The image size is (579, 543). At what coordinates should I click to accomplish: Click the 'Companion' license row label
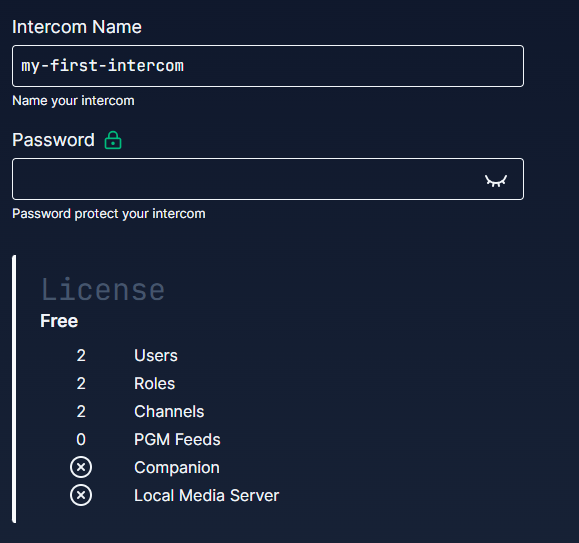177,468
